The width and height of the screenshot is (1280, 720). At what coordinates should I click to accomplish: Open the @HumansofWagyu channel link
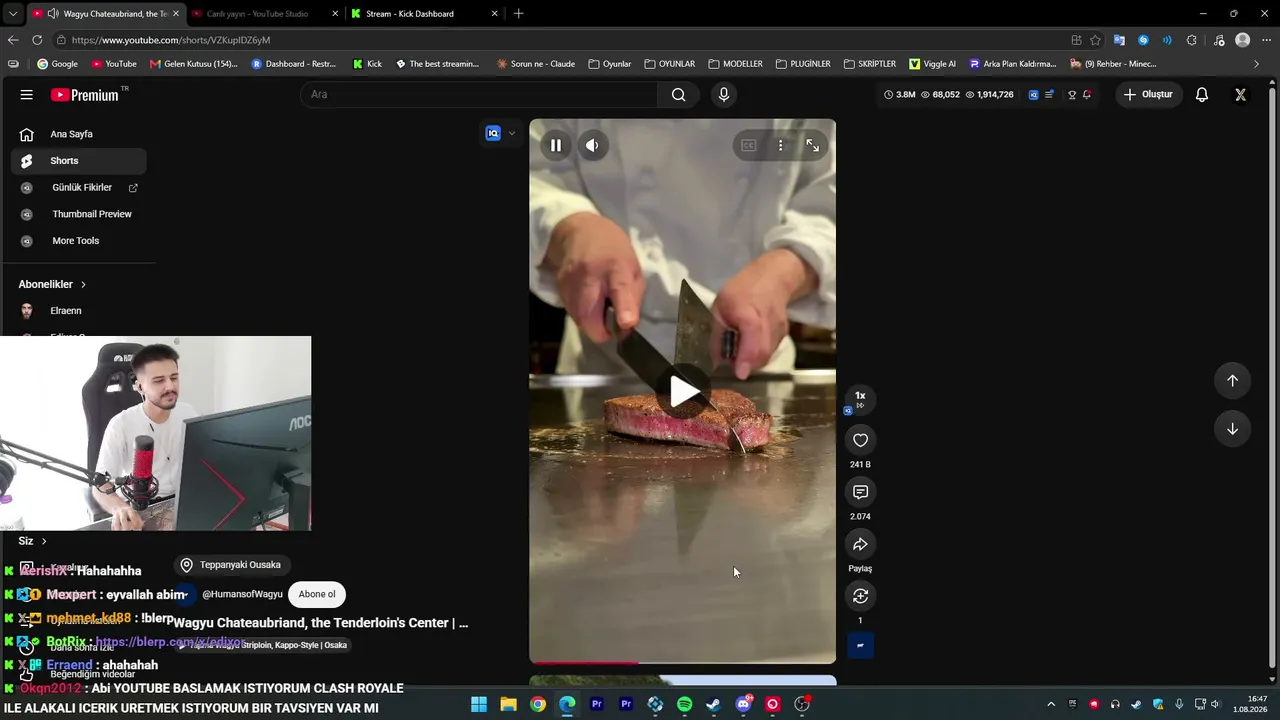coord(242,594)
